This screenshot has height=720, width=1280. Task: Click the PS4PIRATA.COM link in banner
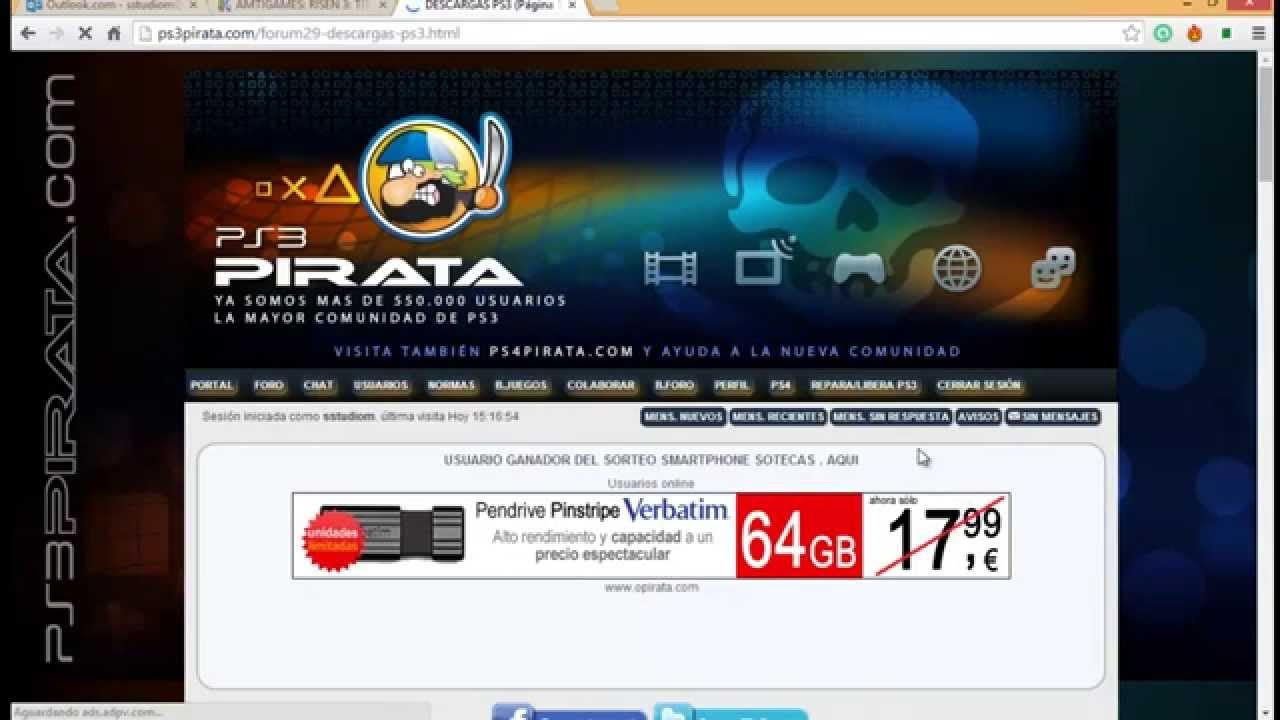point(562,352)
